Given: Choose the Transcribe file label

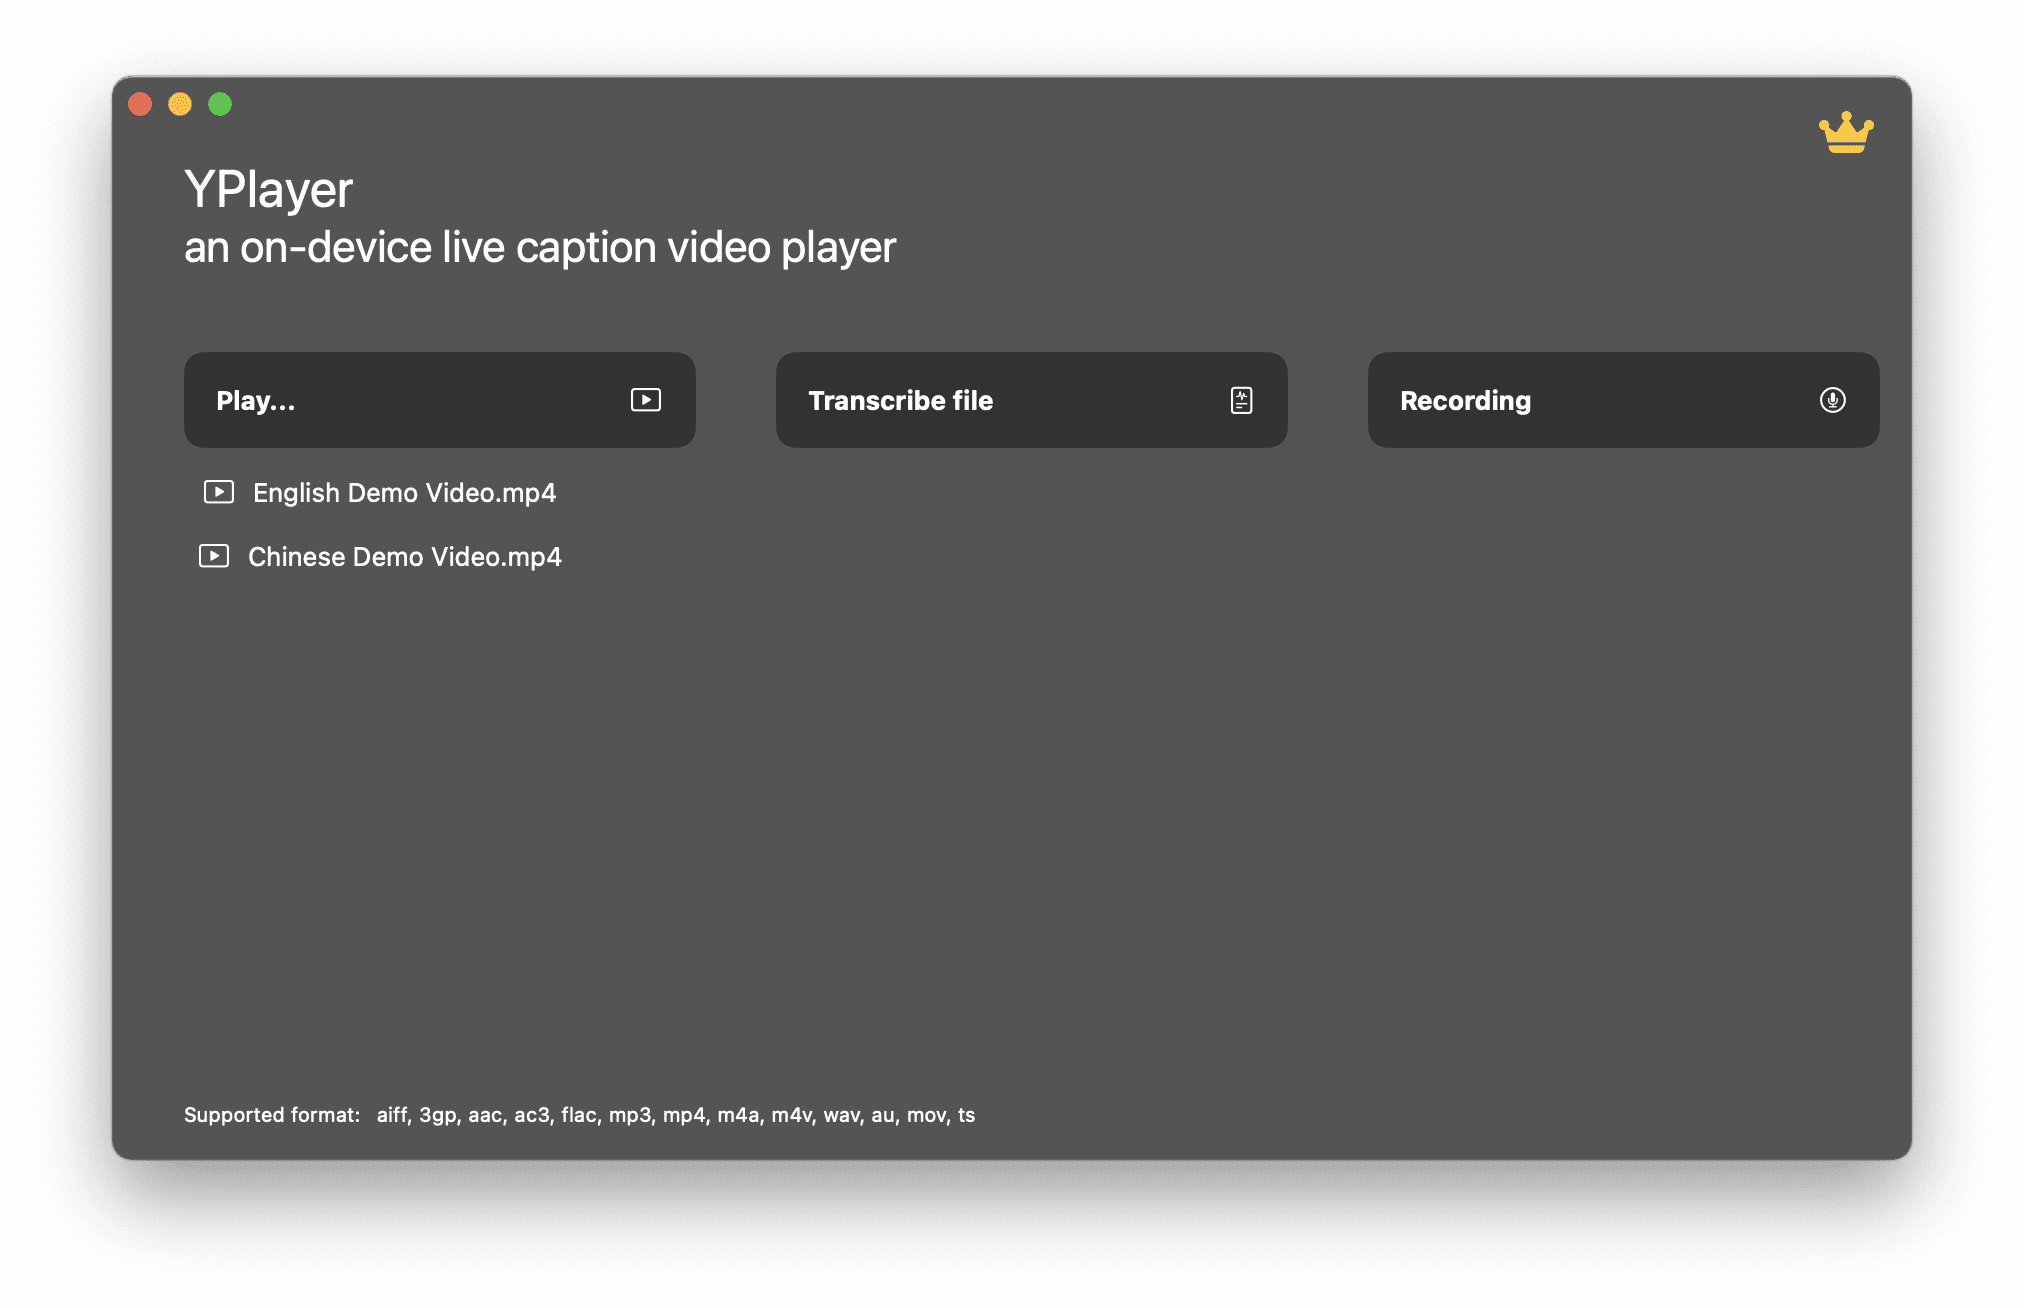Looking at the screenshot, I should [x=900, y=401].
